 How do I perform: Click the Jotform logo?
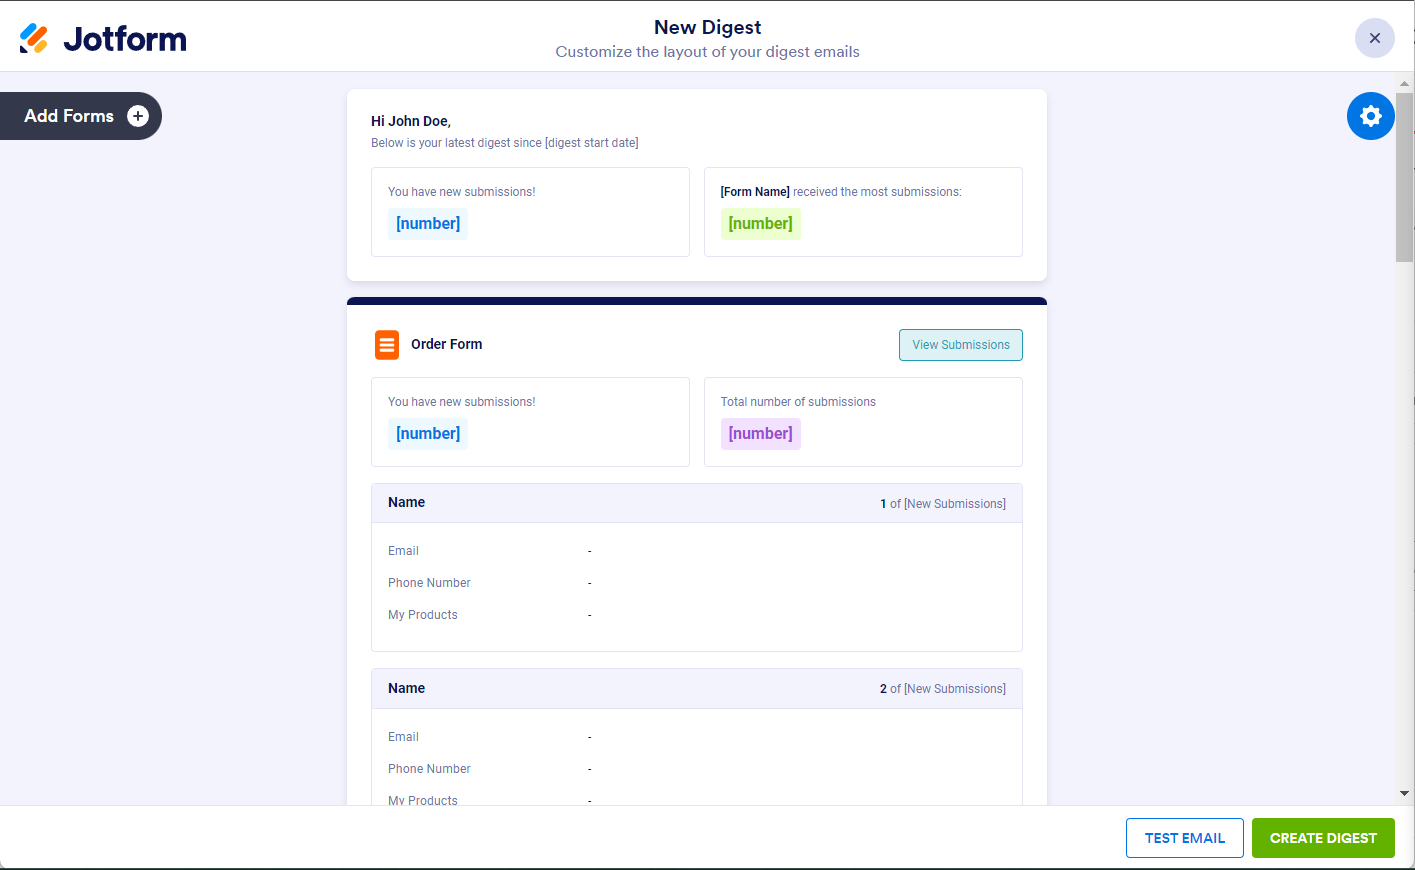(x=103, y=39)
